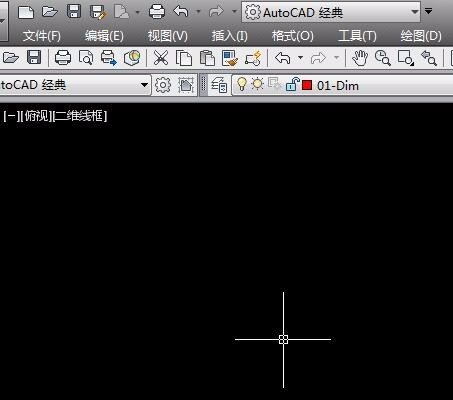Click the 俯视 view control
This screenshot has height=400, width=453.
pyautogui.click(x=37, y=116)
